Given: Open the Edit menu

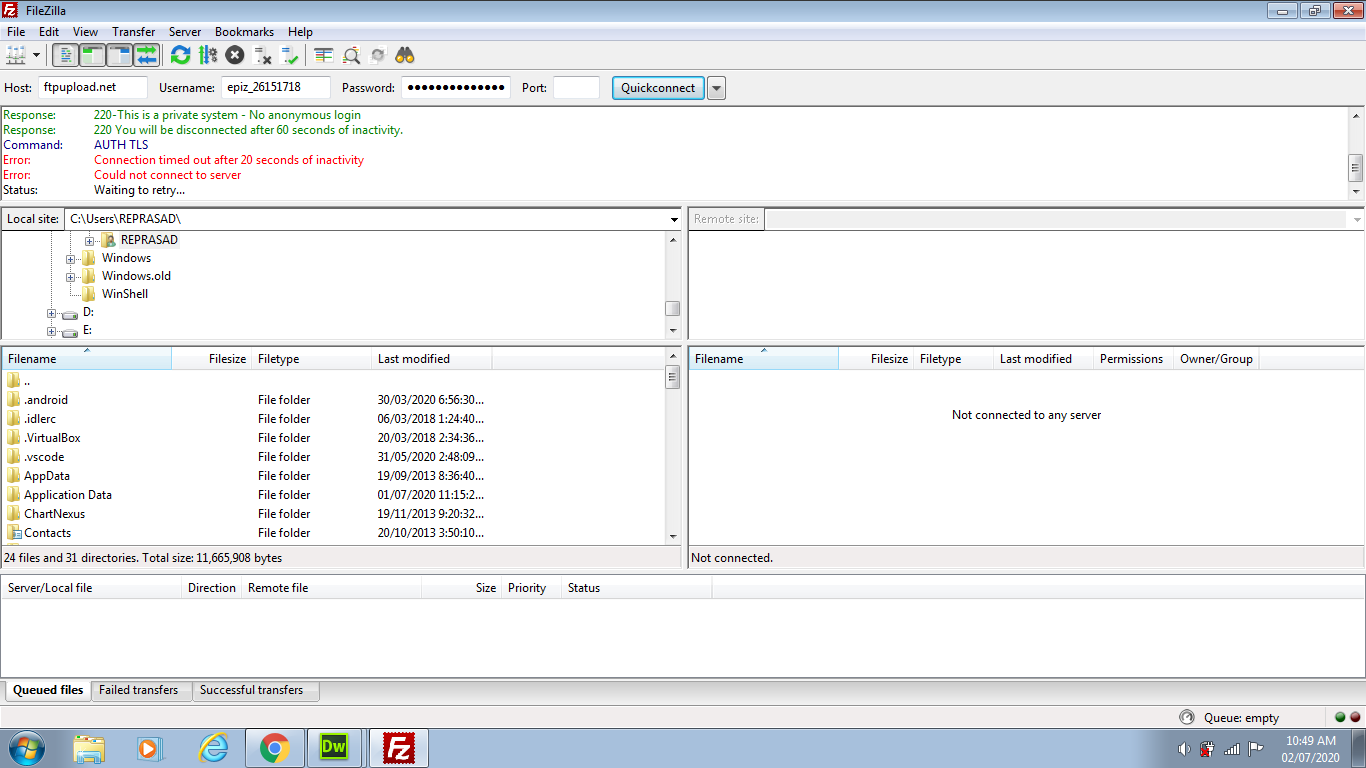Looking at the screenshot, I should click(49, 32).
